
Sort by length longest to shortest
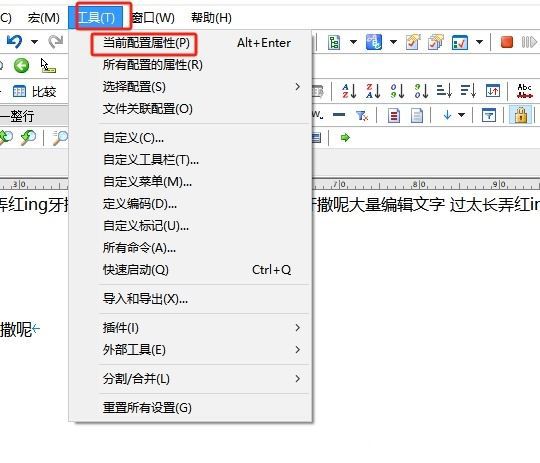[x=468, y=91]
